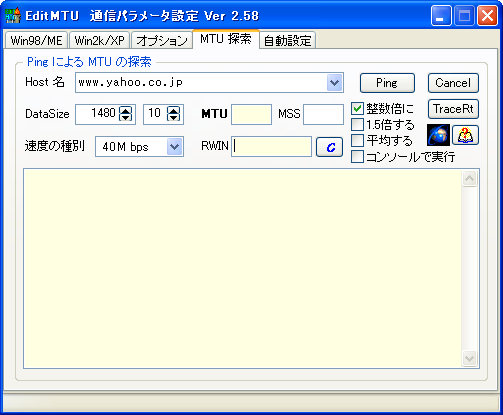Click the globe web icon
Screen dimensions: 503x415
click(x=438, y=135)
